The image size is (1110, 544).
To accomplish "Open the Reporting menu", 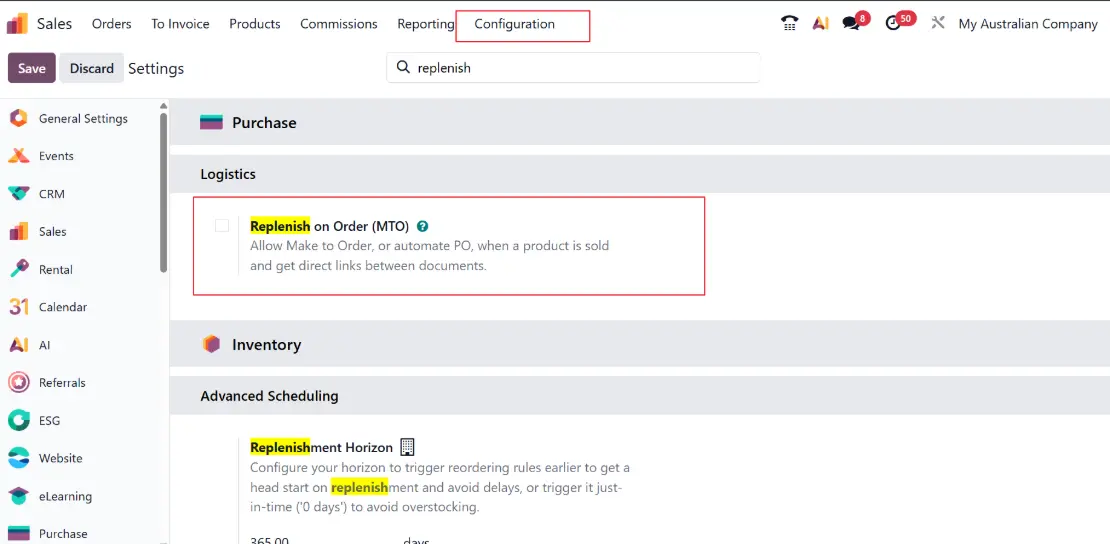I will [425, 24].
